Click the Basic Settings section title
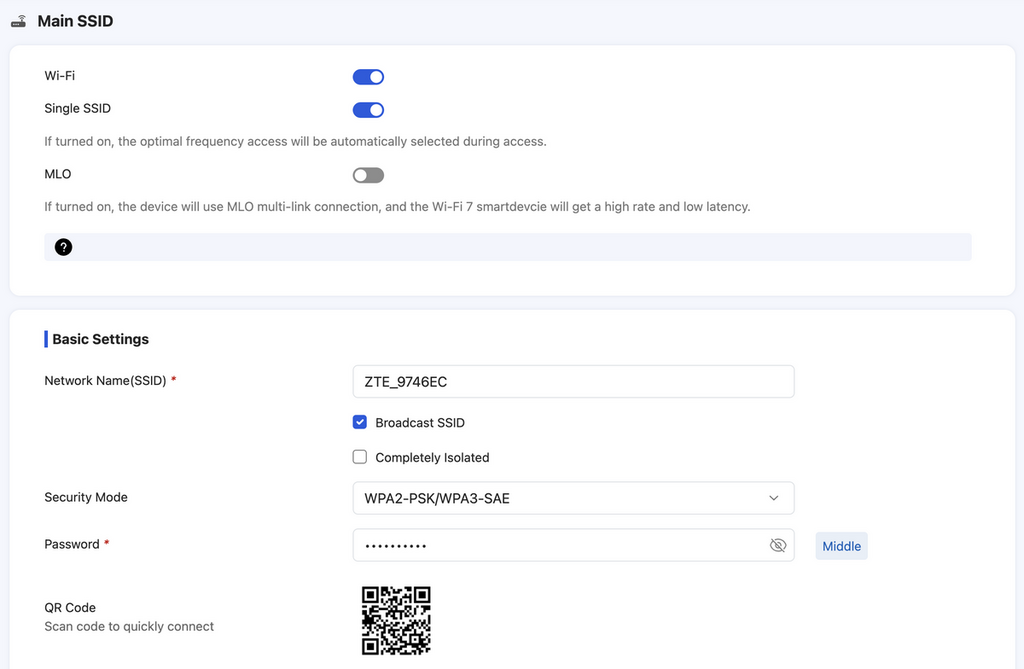 (100, 339)
